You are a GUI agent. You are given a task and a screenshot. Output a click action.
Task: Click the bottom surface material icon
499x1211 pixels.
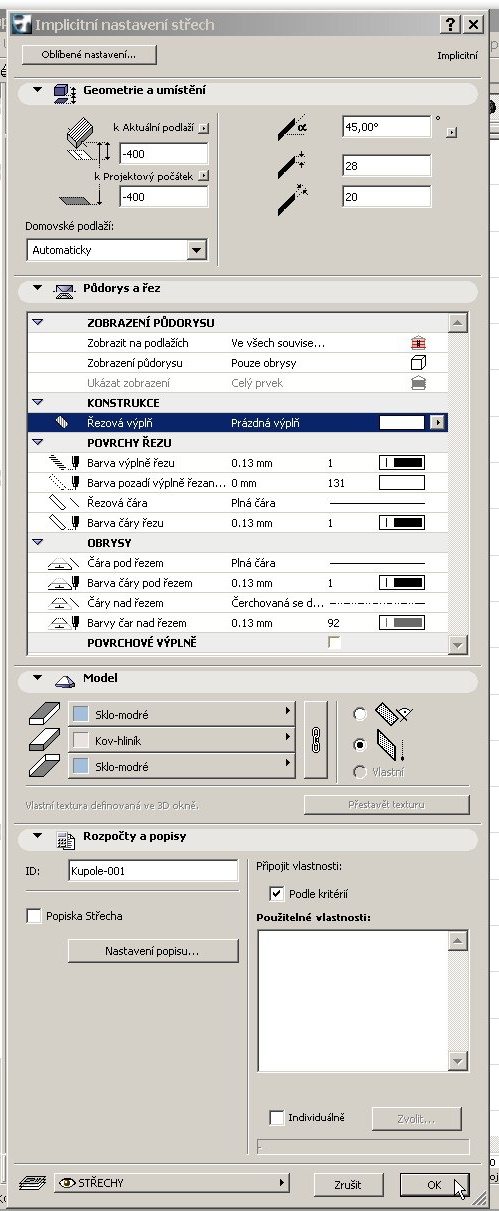click(44, 767)
